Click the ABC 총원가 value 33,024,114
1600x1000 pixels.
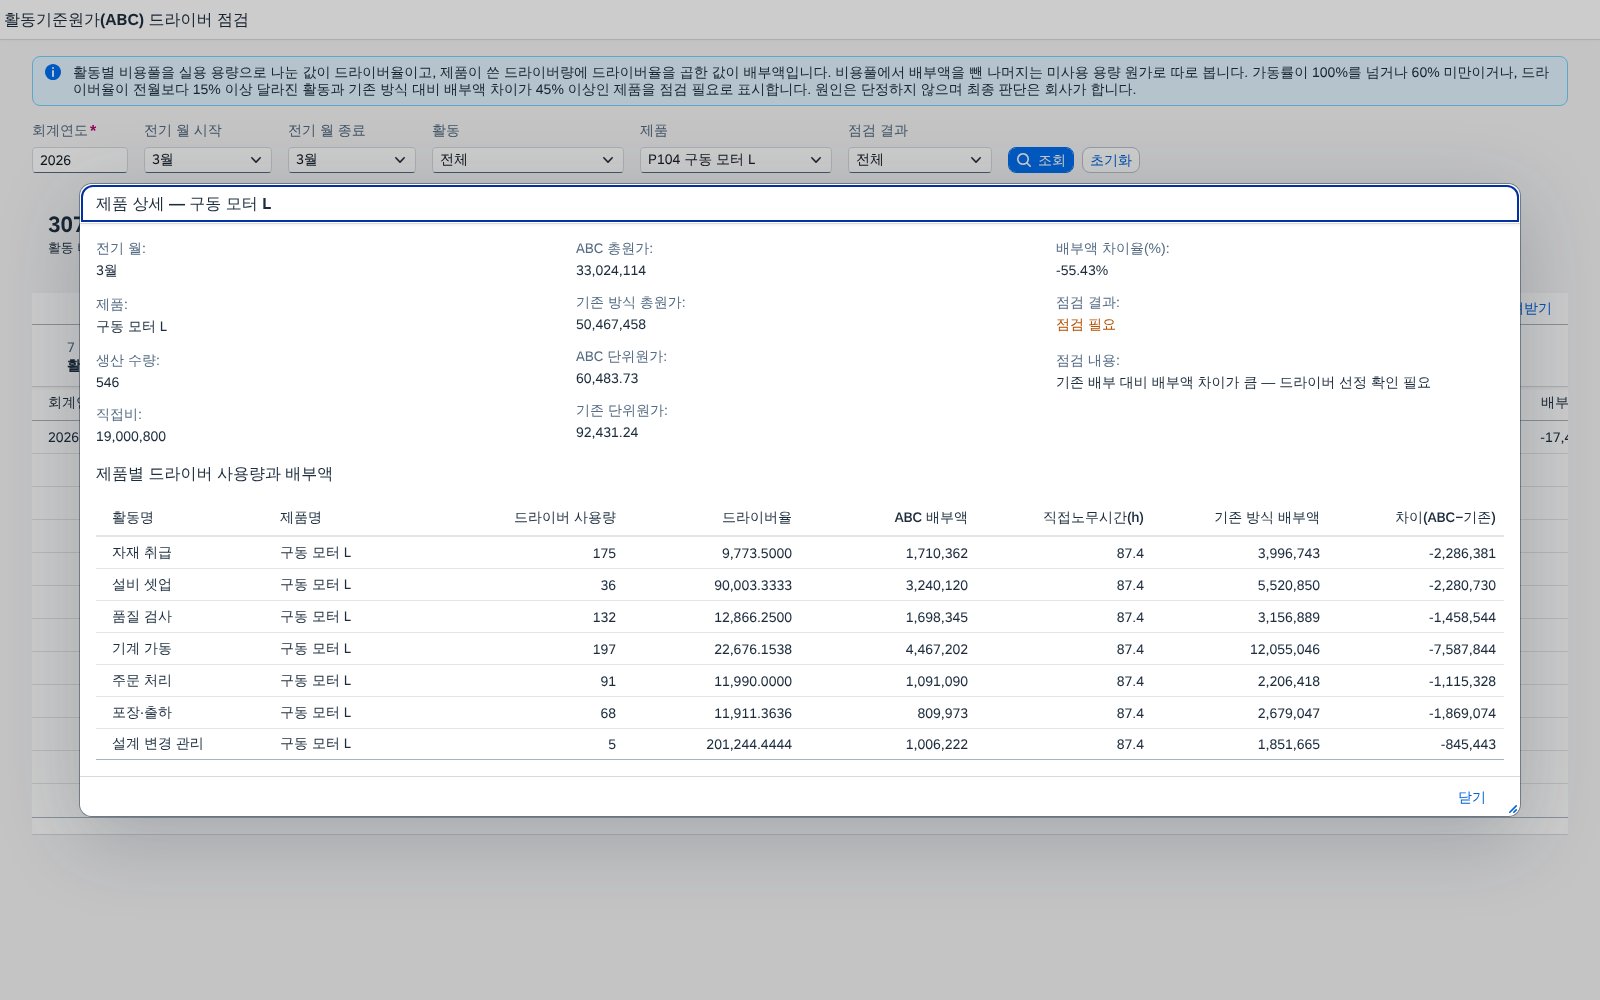(611, 271)
